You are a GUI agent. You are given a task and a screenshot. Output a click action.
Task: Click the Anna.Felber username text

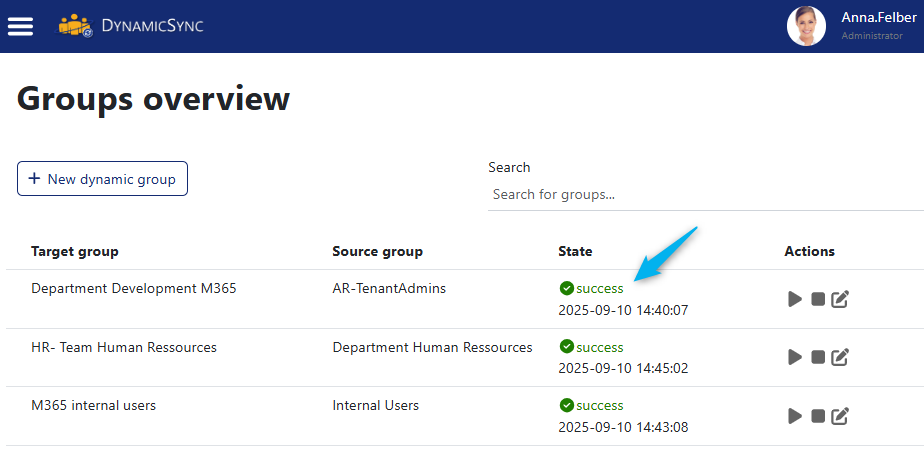(x=873, y=17)
